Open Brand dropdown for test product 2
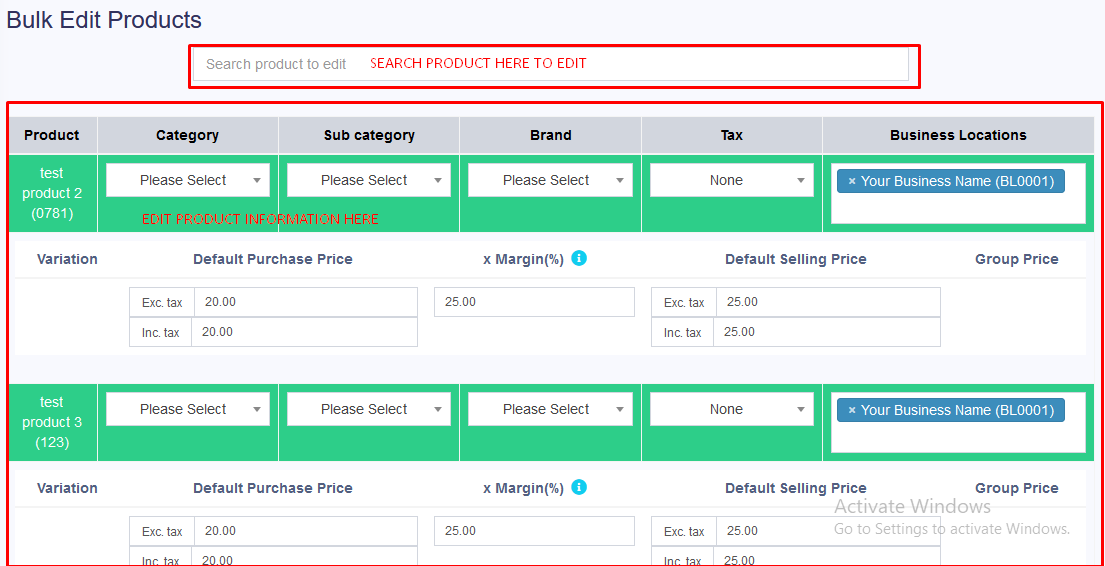The width and height of the screenshot is (1105, 566). tap(550, 180)
